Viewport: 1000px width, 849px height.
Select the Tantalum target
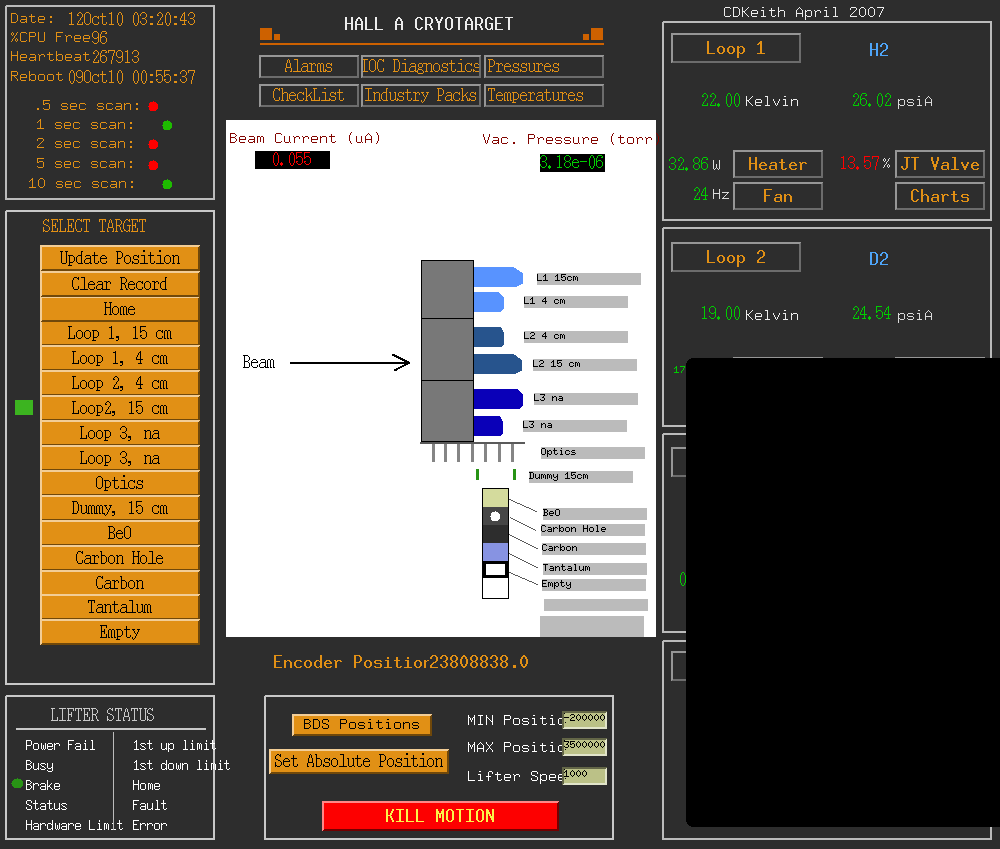[120, 607]
